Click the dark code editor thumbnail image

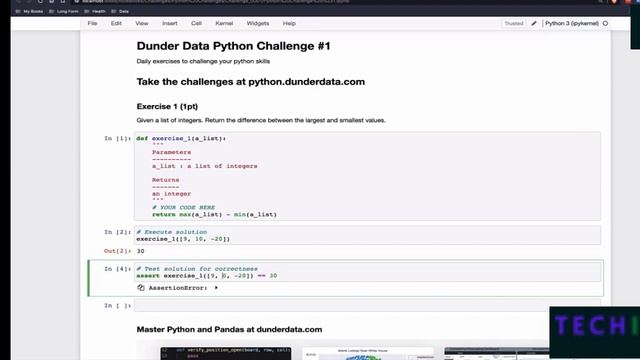pyautogui.click(x=226, y=353)
